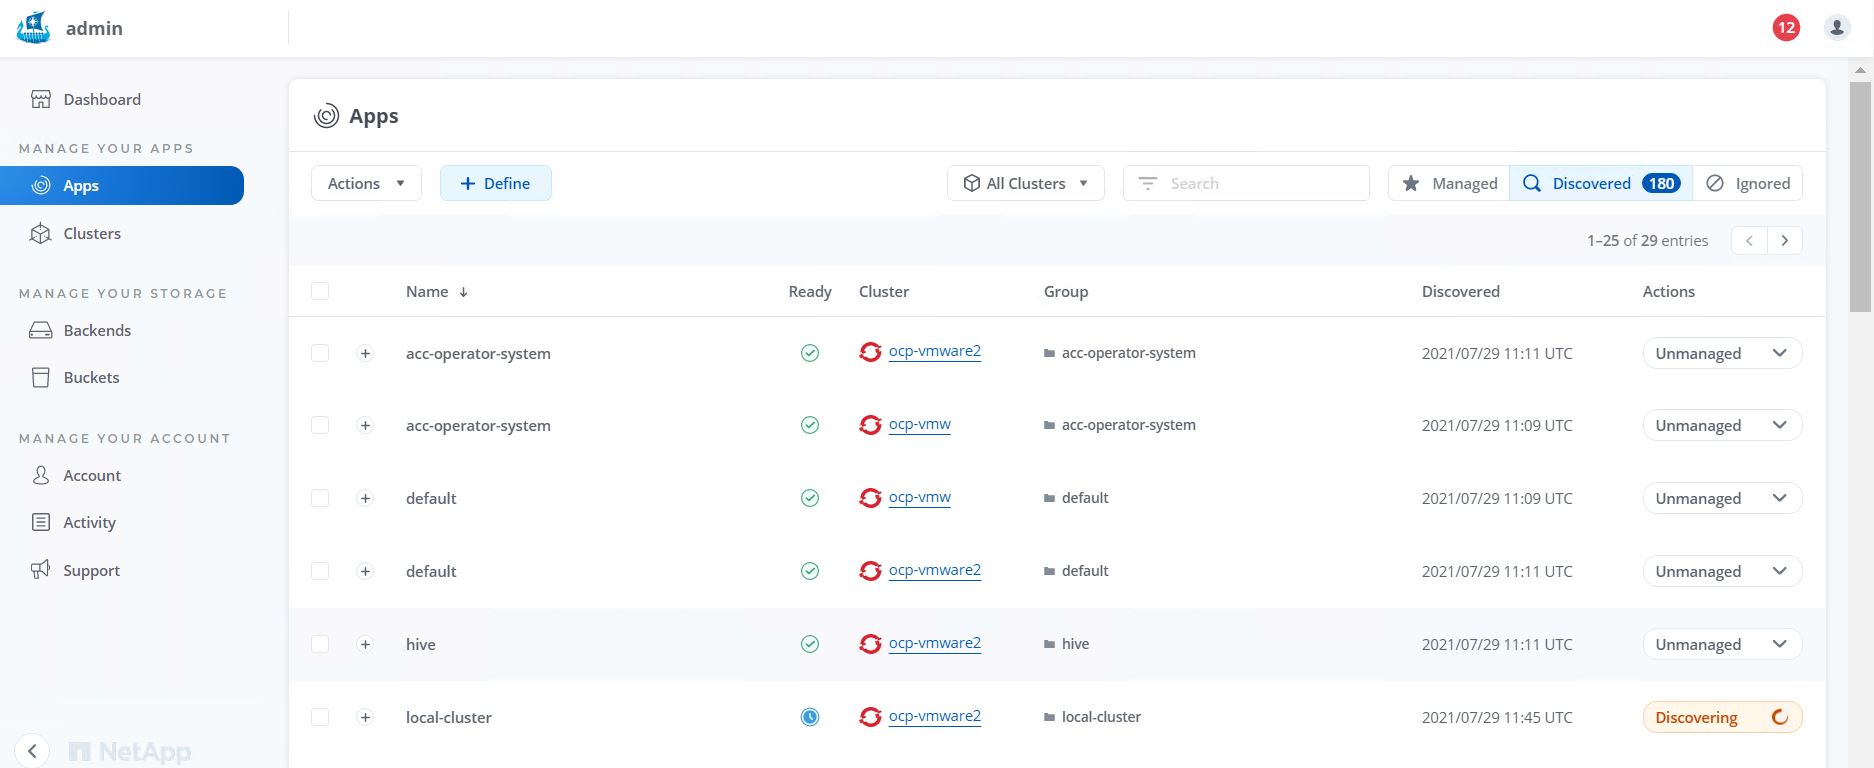Screen dimensions: 1874x768
Task: Open the user profile avatar icon
Action: click(x=1837, y=28)
